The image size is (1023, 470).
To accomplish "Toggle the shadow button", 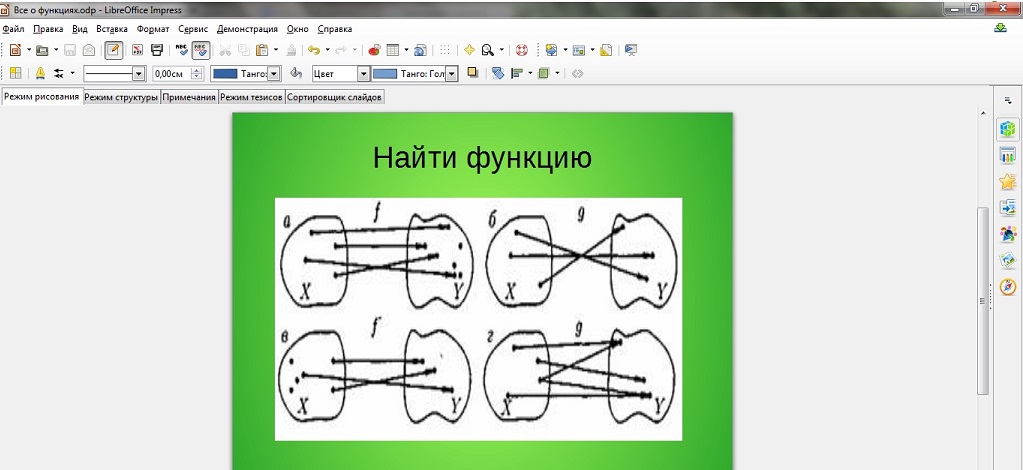I will click(473, 73).
